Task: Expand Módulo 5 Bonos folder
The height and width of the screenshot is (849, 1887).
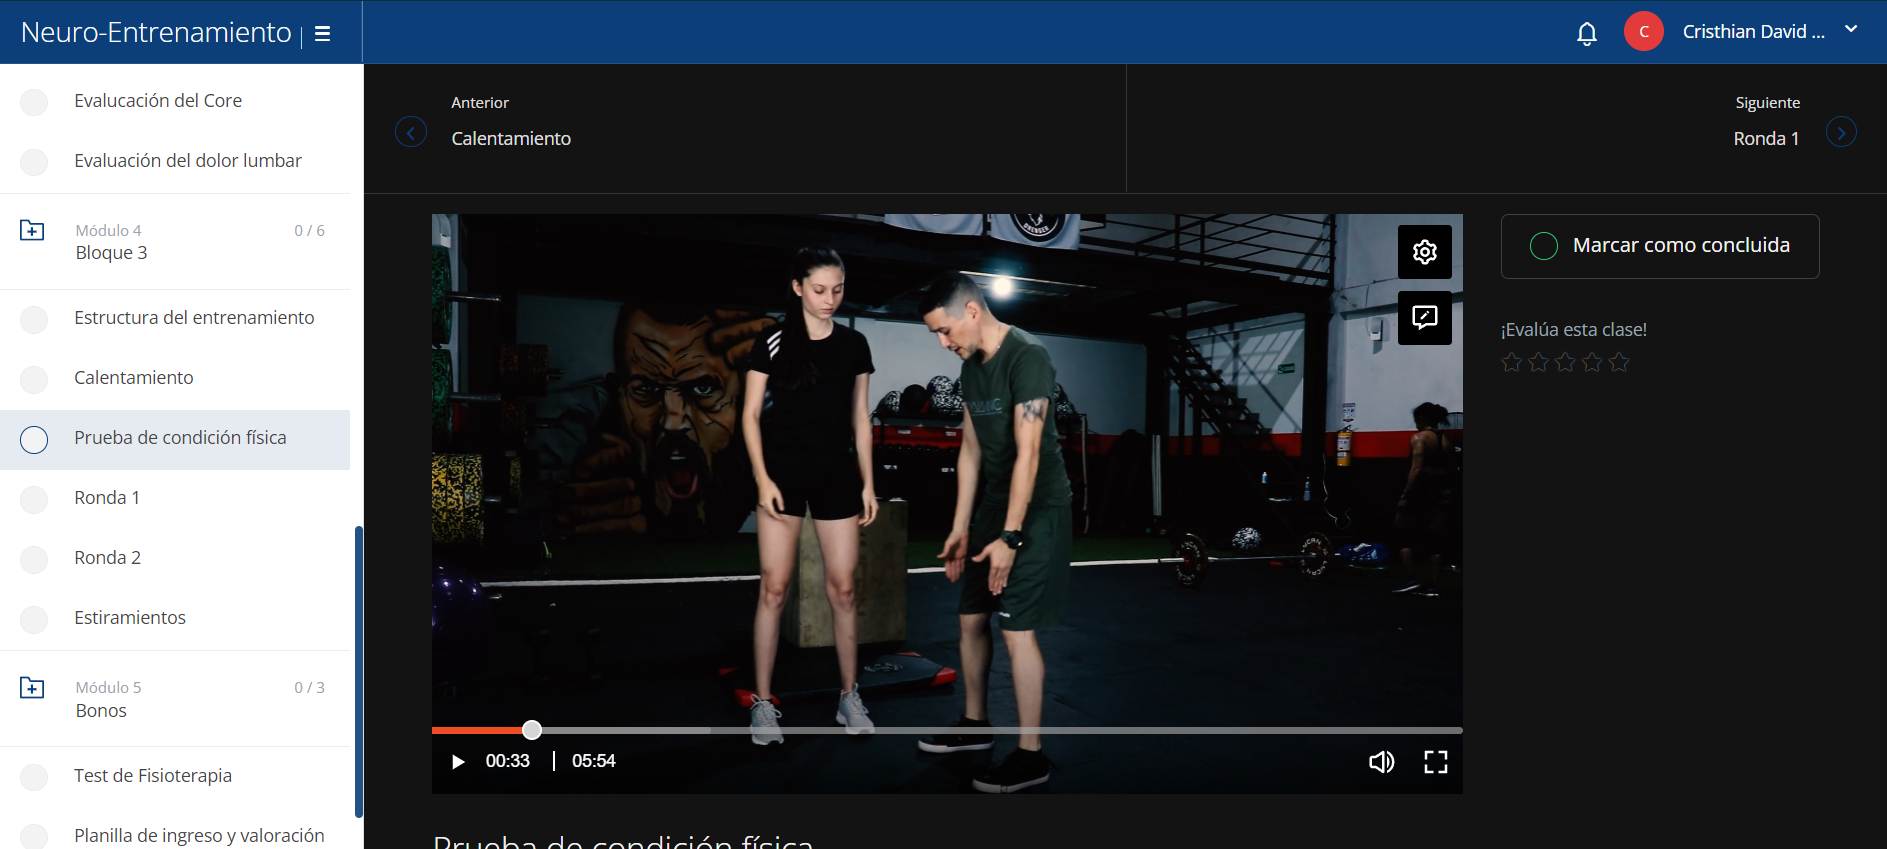Action: pyautogui.click(x=32, y=688)
